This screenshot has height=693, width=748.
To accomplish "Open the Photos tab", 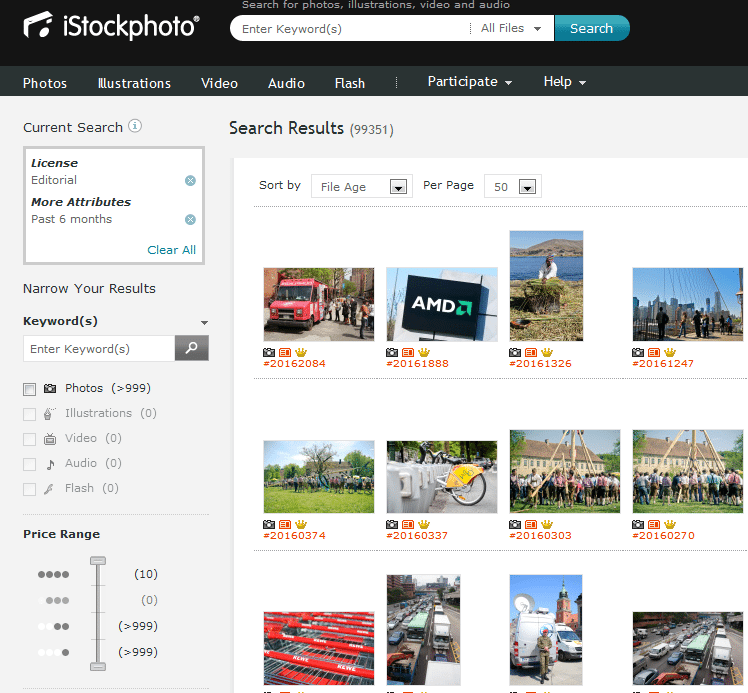I will 45,83.
